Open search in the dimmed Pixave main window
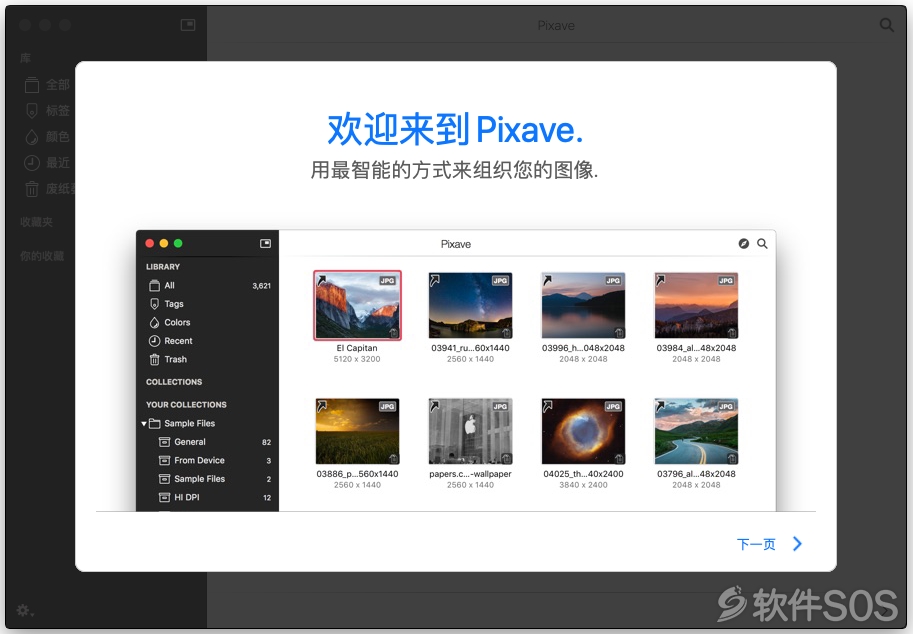The image size is (913, 634). click(x=886, y=25)
